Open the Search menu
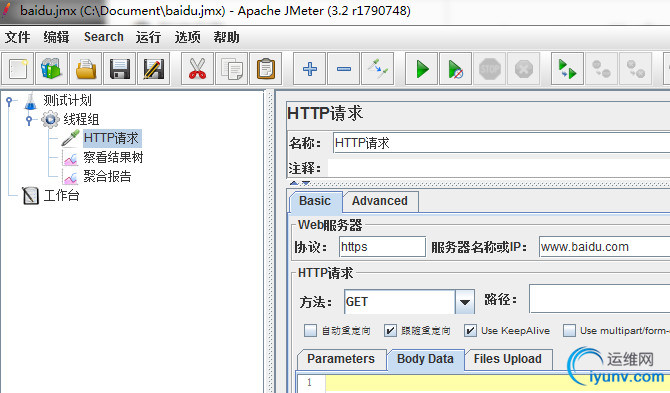The image size is (670, 393). 104,37
